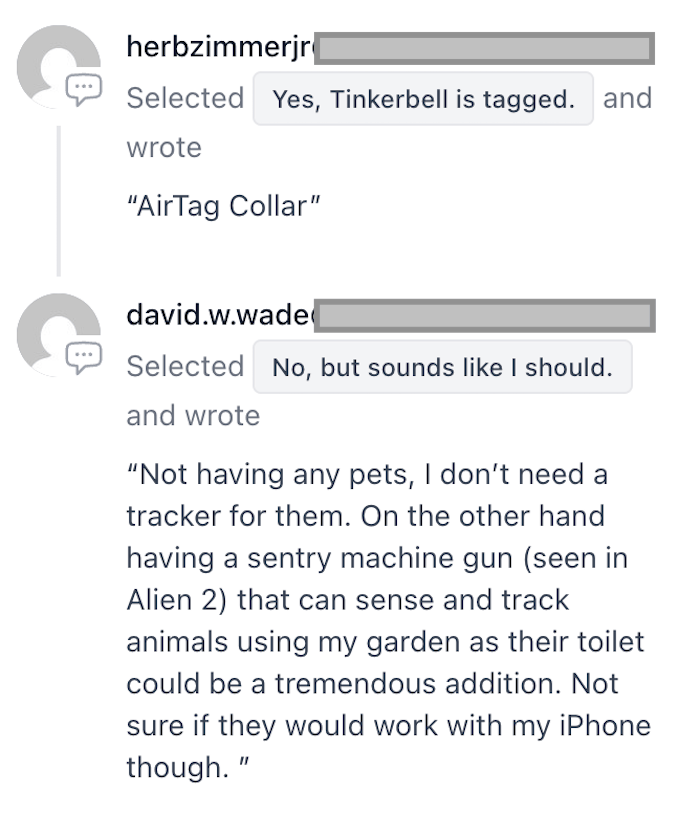Click "and" after the Tinkerbell answer chip
The image size is (700, 813).
pyautogui.click(x=627, y=99)
